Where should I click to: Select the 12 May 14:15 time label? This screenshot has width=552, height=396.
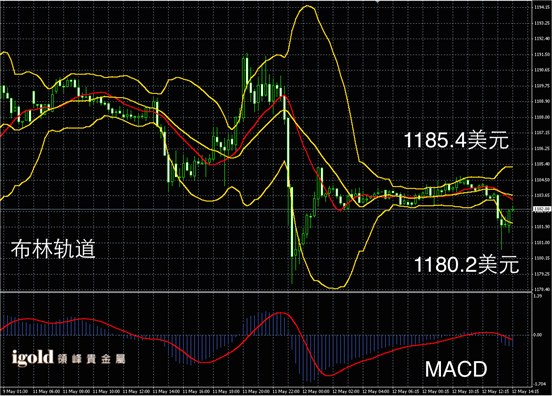[x=522, y=391]
